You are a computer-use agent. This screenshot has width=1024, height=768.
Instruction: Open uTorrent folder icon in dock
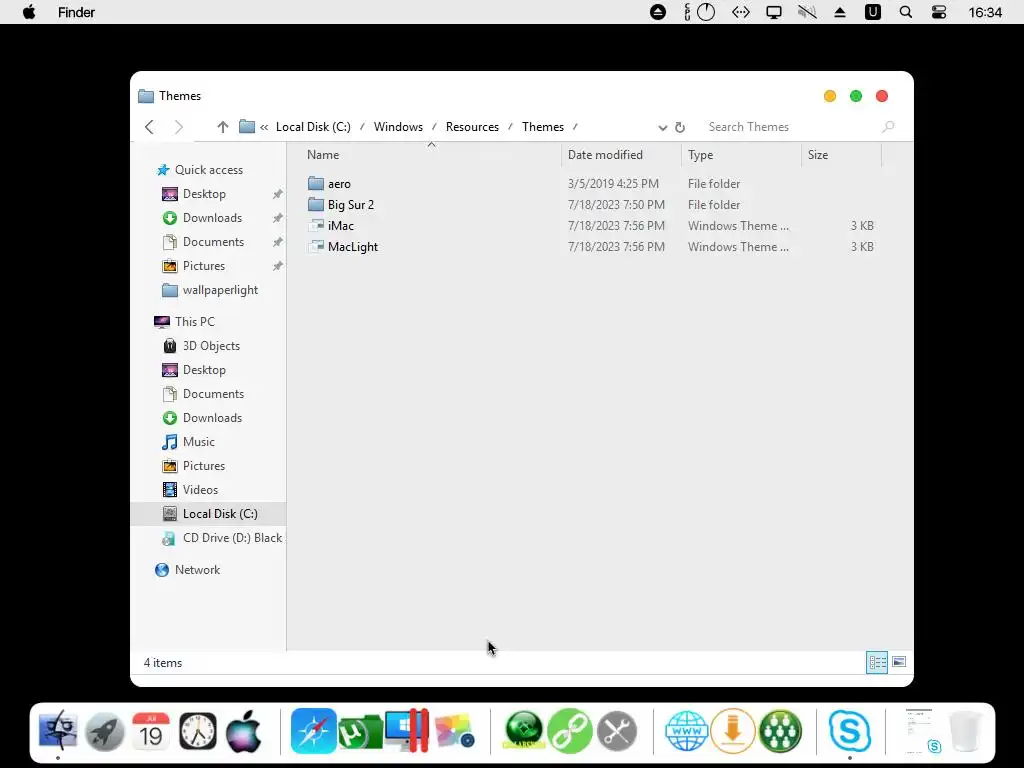click(360, 731)
